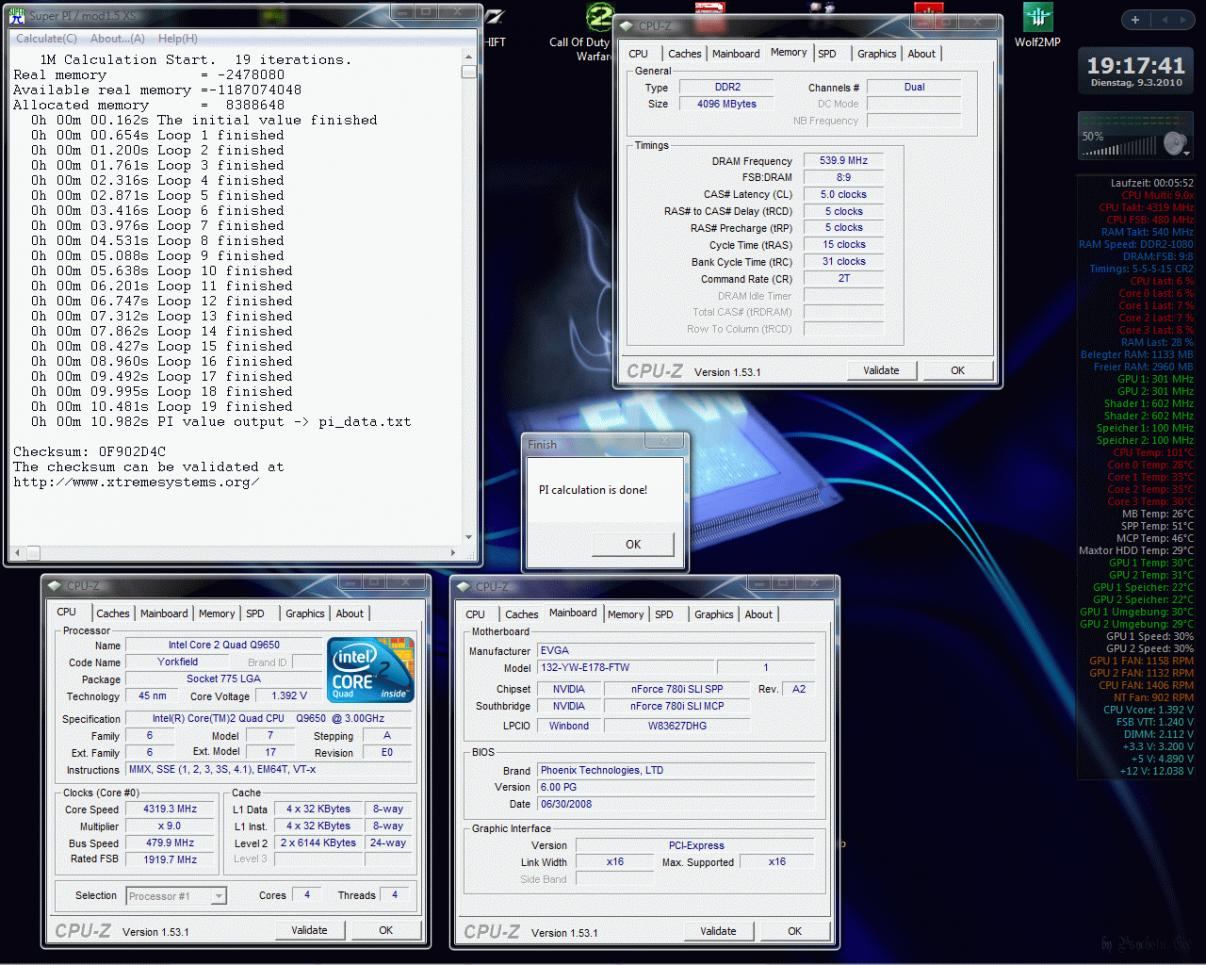The image size is (1206, 965).
Task: Open the Help(H) menu in Super PI
Action: [178, 38]
